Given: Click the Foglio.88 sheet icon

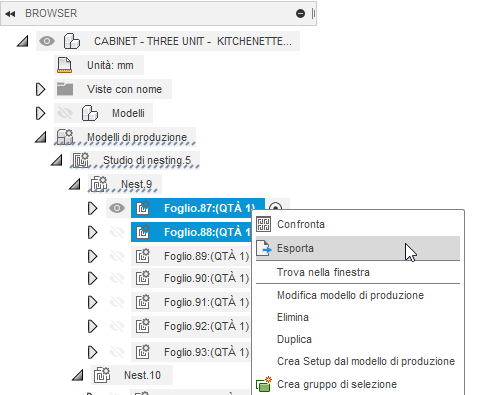Looking at the screenshot, I should click(143, 232).
